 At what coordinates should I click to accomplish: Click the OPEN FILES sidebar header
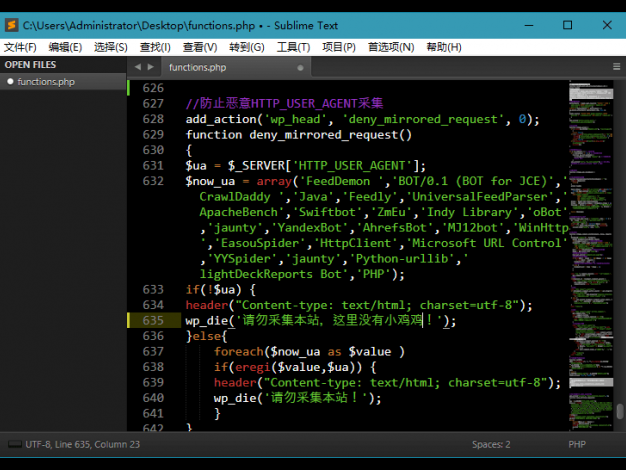(30, 65)
